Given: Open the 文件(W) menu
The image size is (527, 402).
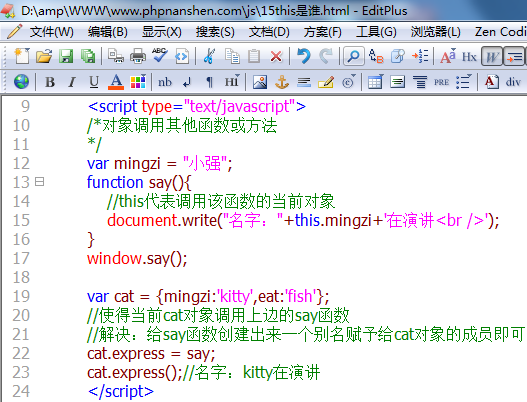Looking at the screenshot, I should (51, 32).
